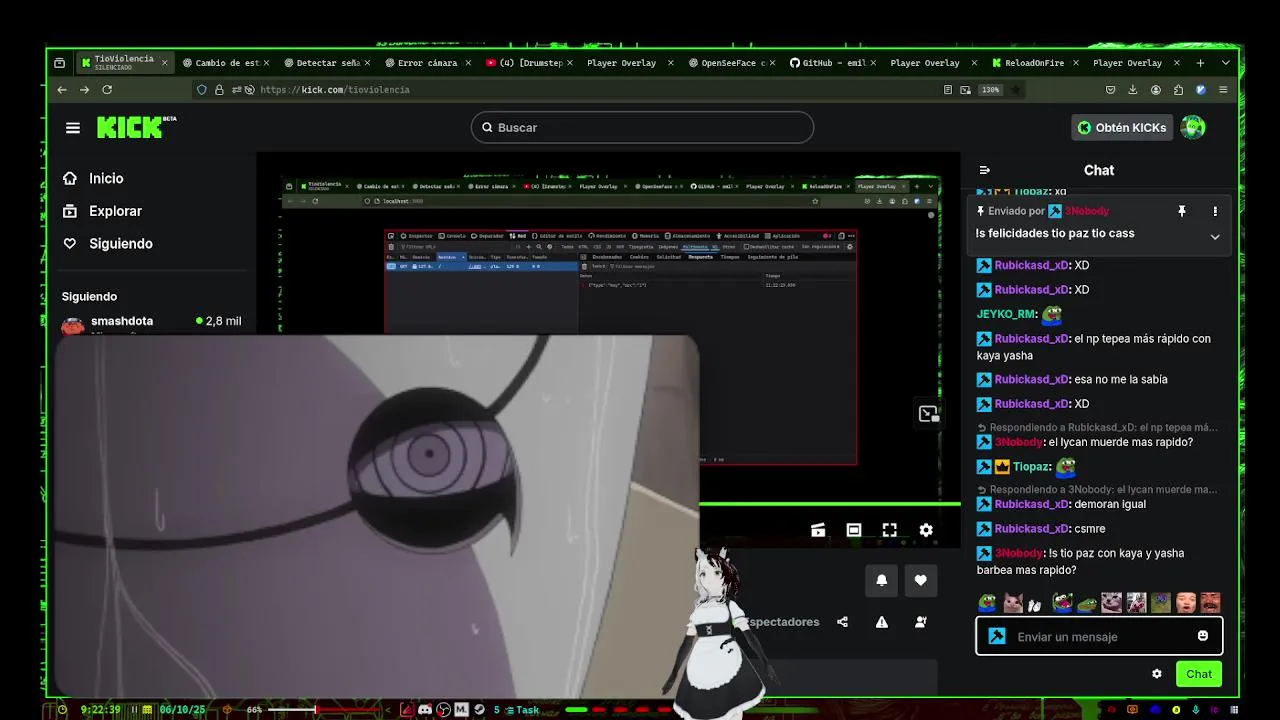The height and width of the screenshot is (720, 1280).
Task: Go back in browser history
Action: [62, 90]
